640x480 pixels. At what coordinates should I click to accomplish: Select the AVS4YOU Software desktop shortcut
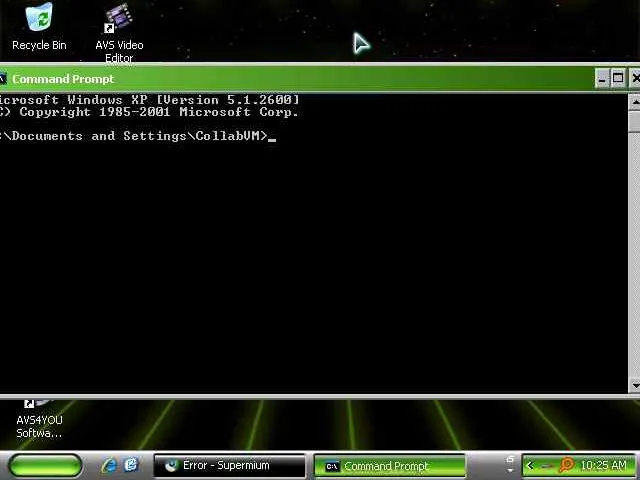39,420
